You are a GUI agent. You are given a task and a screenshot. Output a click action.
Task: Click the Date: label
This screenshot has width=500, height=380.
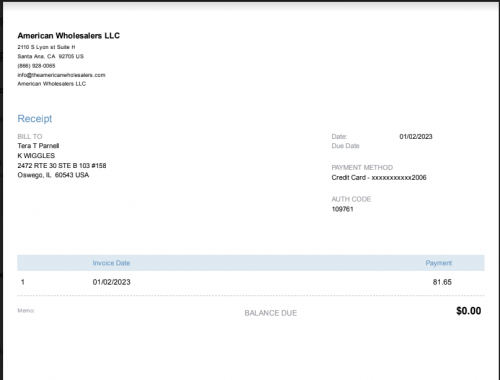339,136
